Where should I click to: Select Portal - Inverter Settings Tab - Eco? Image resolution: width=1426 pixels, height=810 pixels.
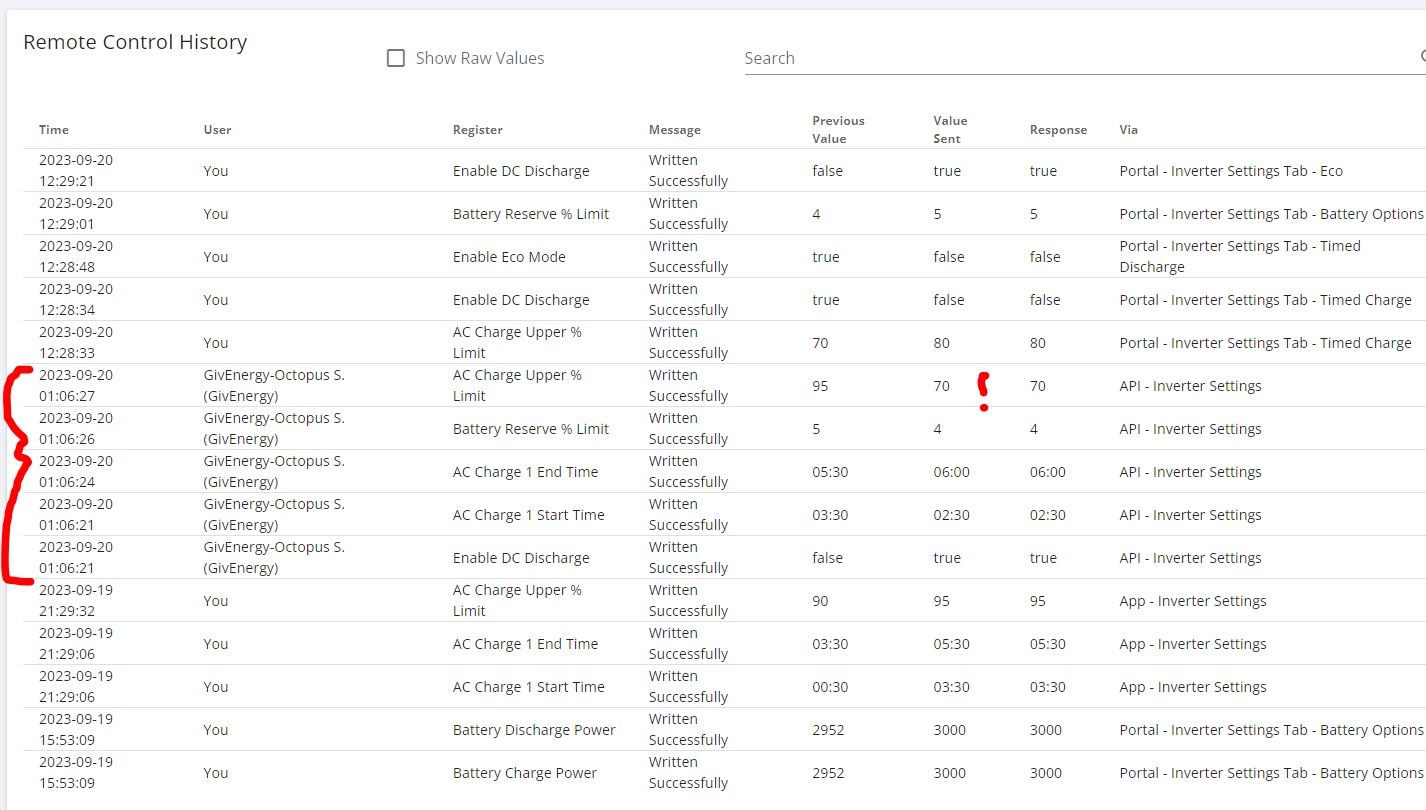pyautogui.click(x=1231, y=171)
